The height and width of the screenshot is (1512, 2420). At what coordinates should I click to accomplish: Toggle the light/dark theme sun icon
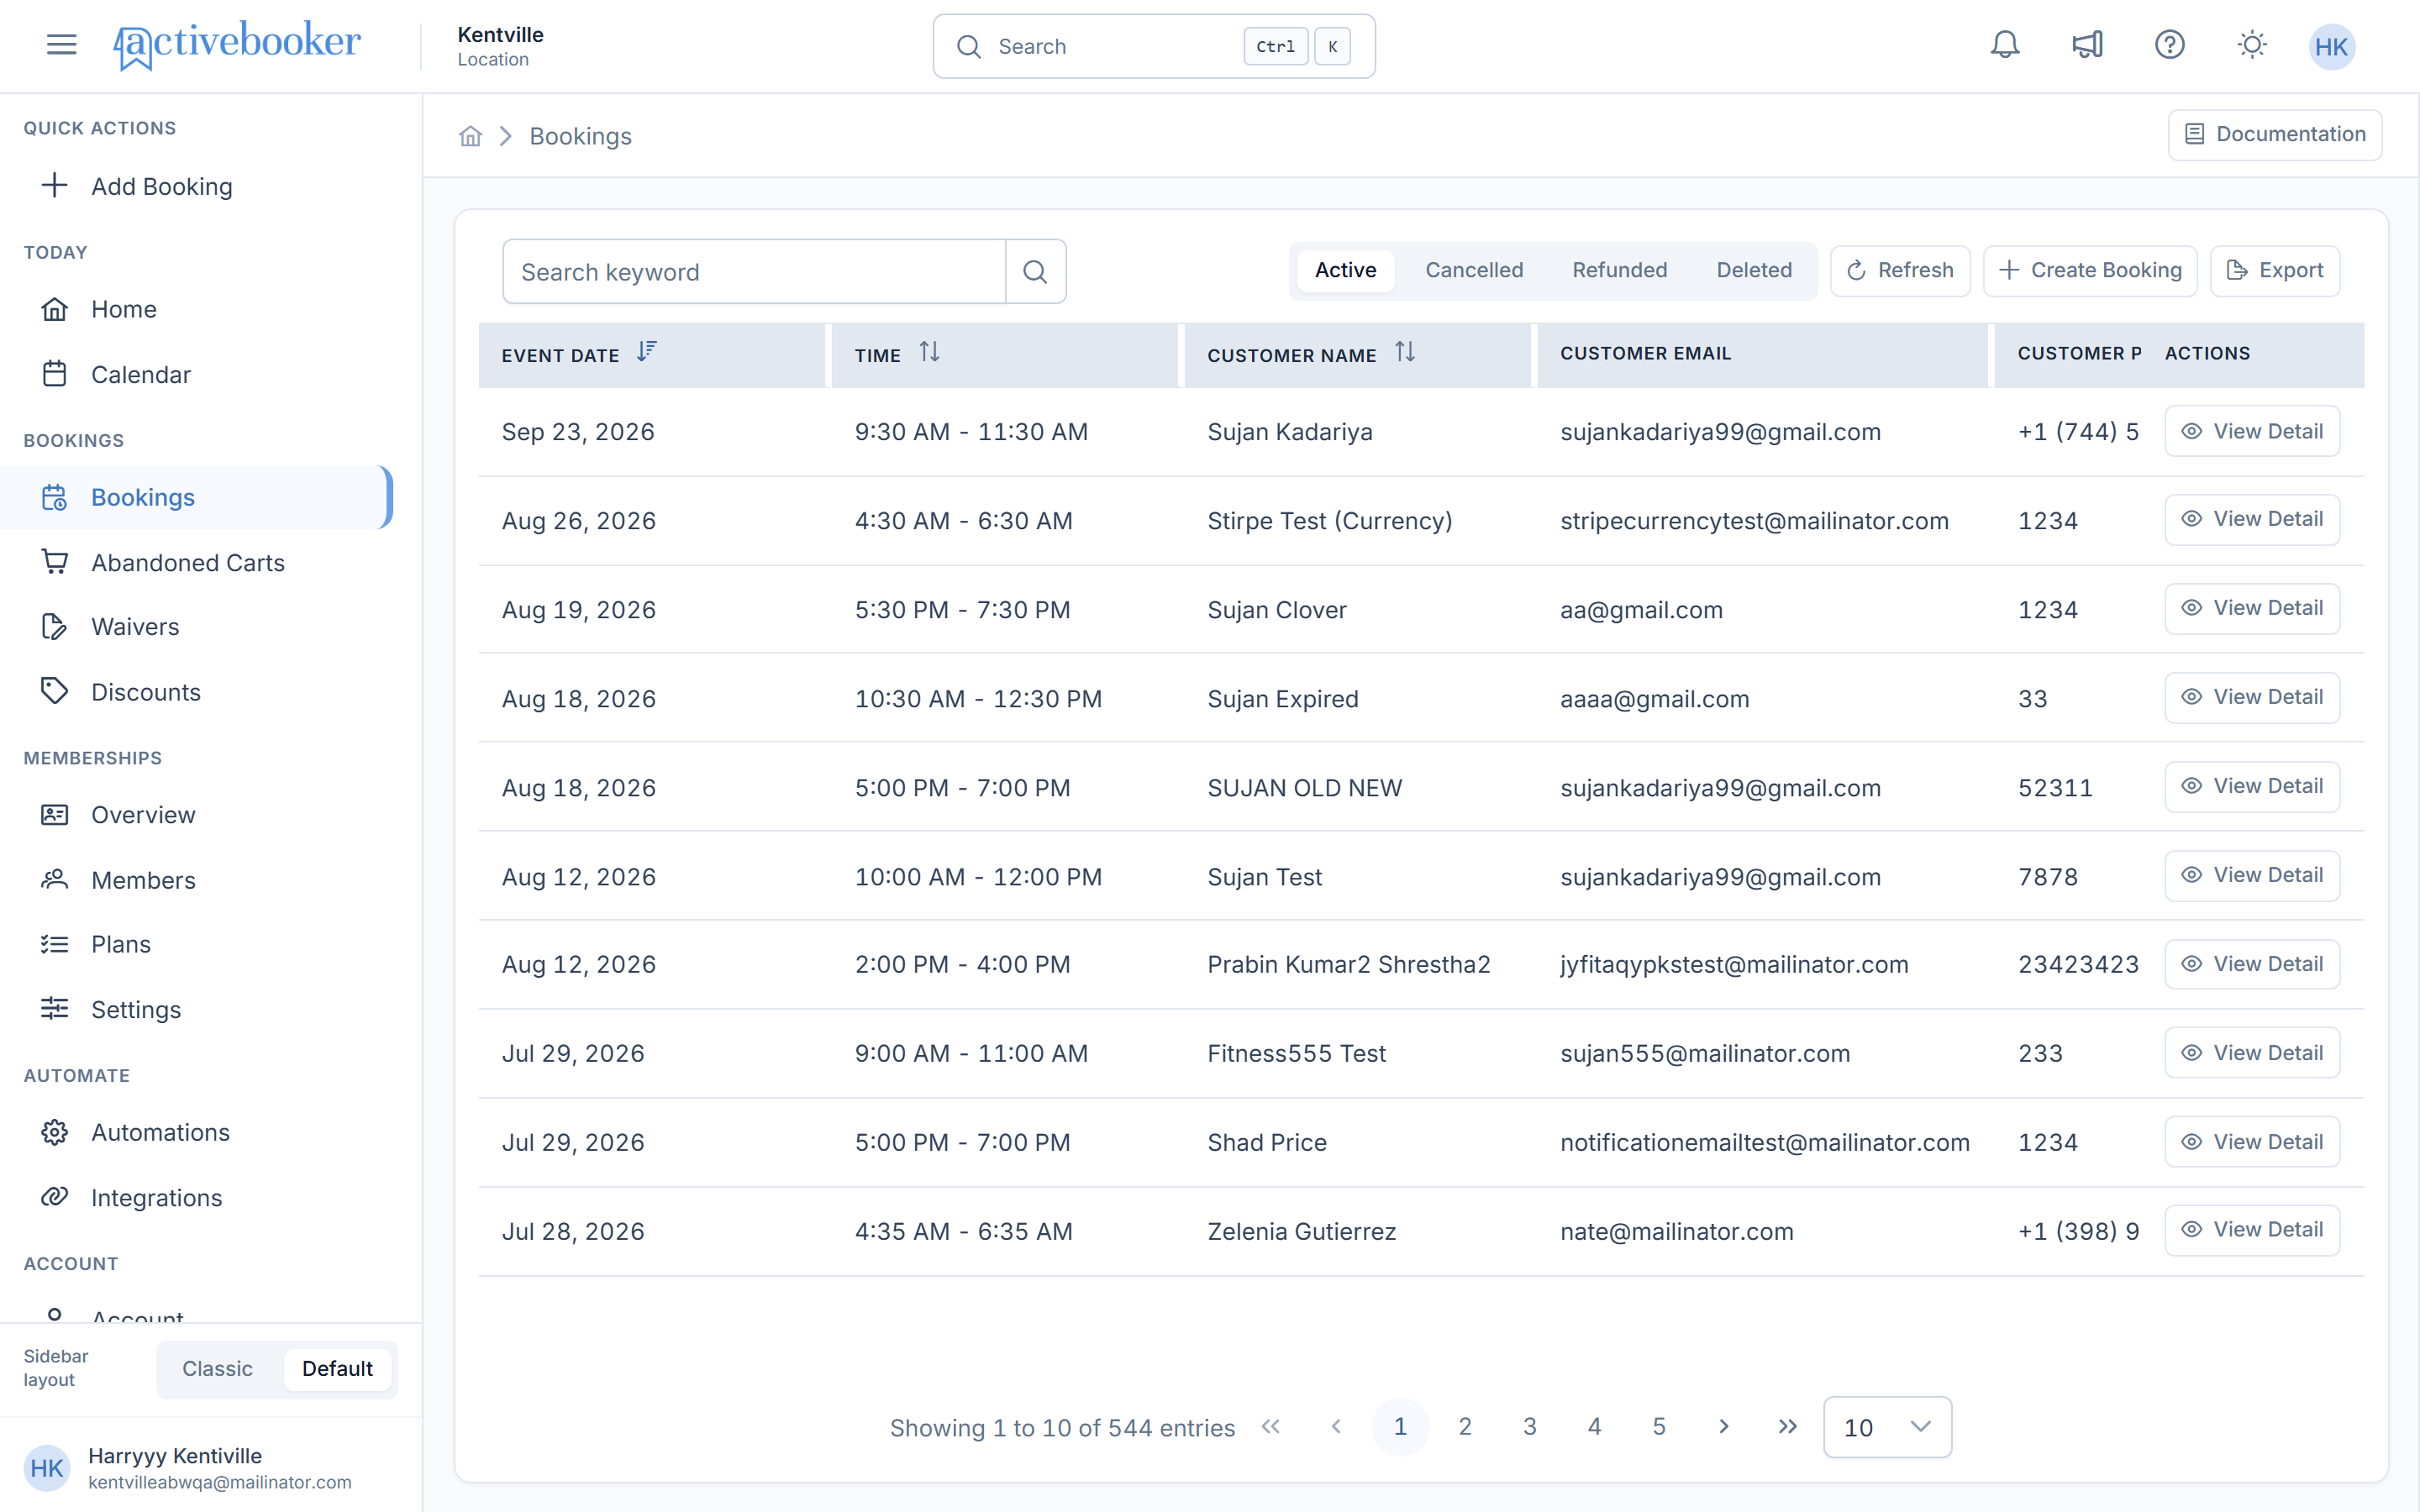[x=2252, y=45]
